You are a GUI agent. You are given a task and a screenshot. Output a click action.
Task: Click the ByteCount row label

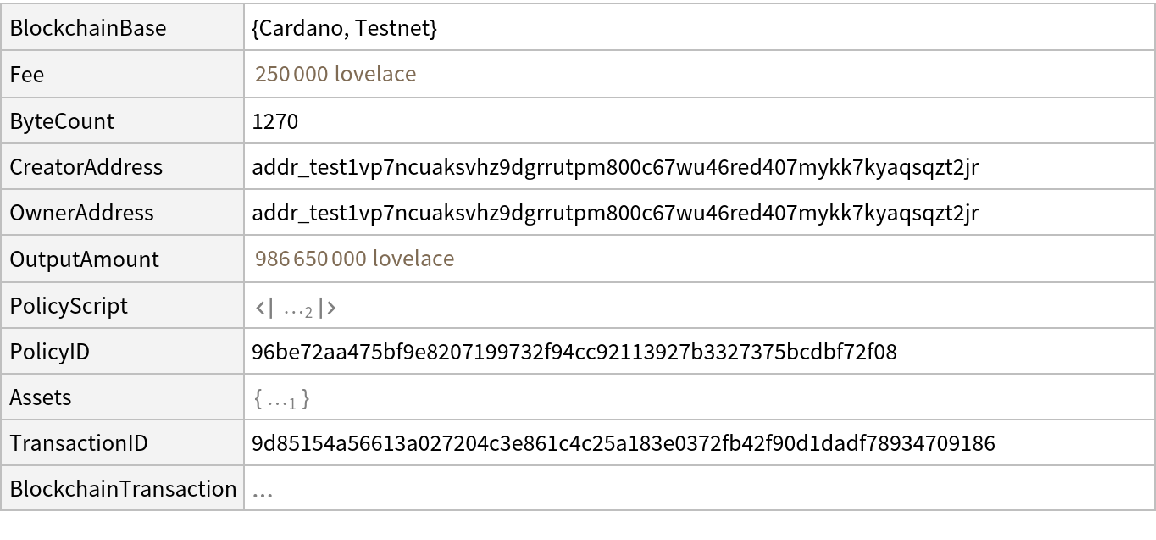click(x=62, y=122)
